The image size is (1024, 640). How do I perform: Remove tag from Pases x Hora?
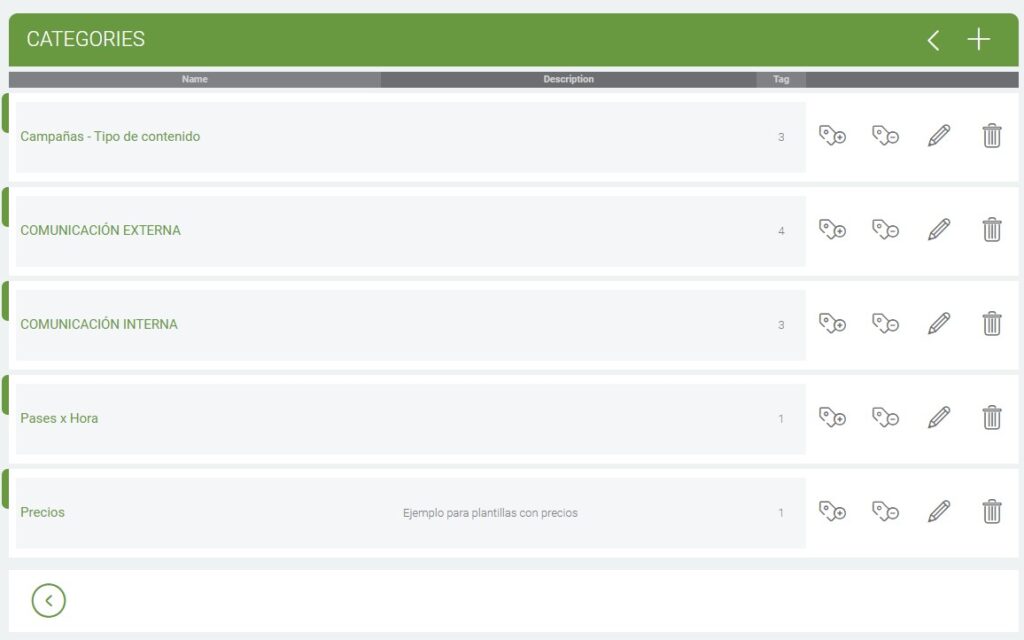[885, 418]
